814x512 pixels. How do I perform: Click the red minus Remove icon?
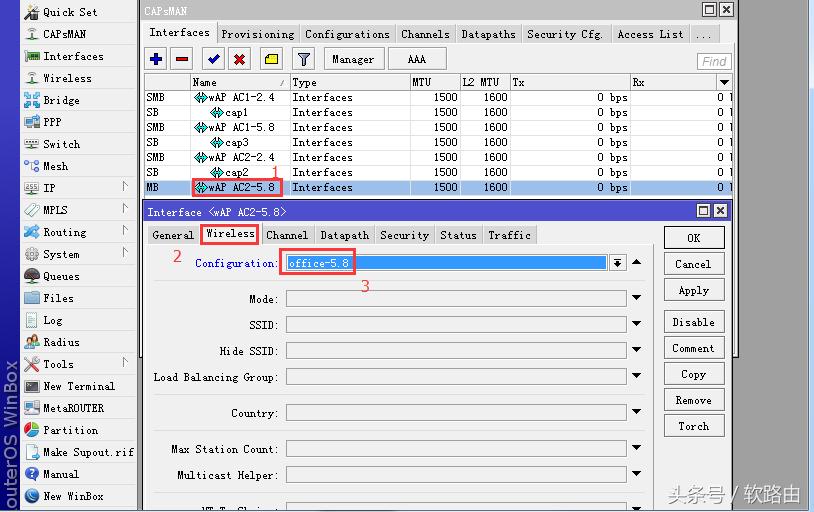click(182, 59)
